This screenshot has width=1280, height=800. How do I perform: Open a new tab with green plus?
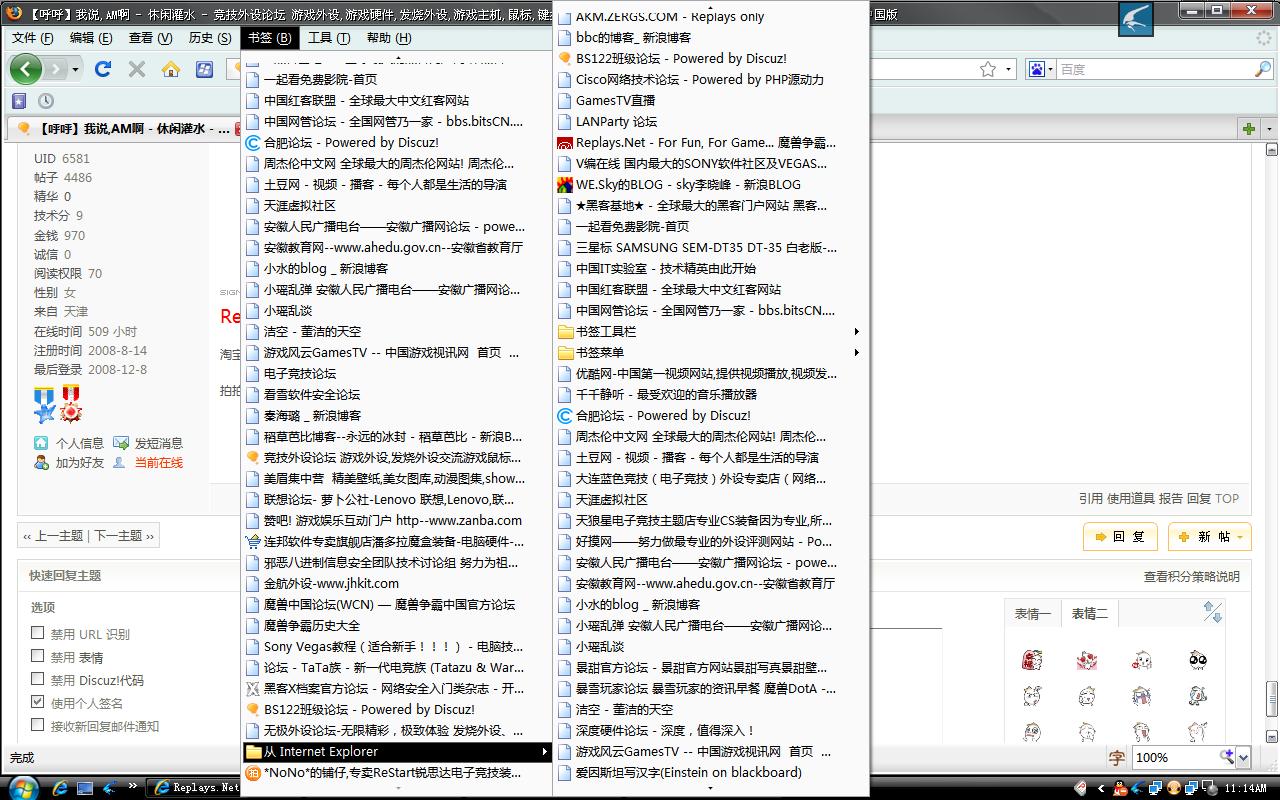1248,129
